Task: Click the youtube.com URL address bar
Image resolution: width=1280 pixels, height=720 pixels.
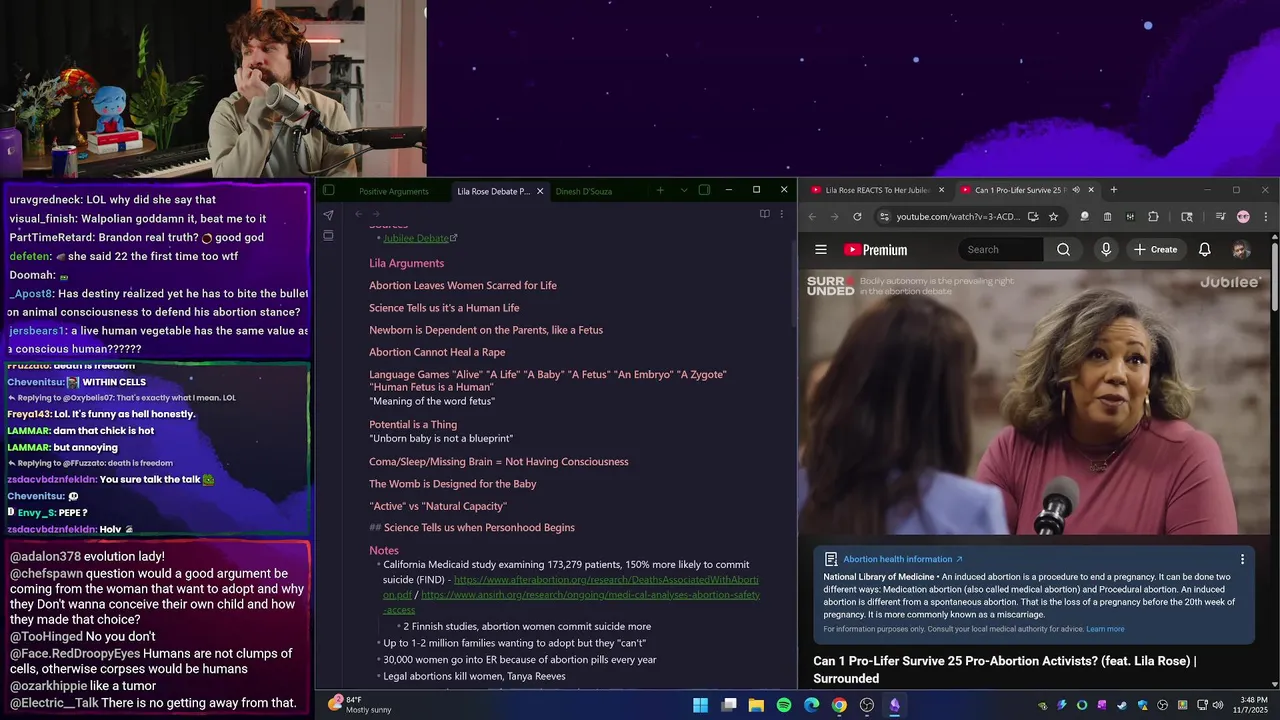Action: [958, 216]
